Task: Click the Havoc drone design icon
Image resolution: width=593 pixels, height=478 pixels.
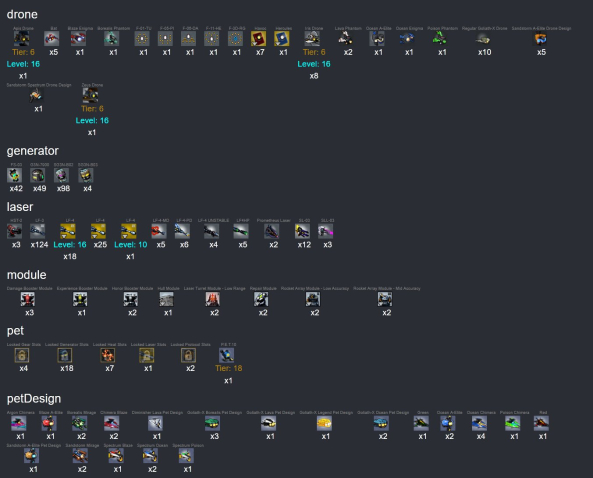Action: [x=259, y=39]
